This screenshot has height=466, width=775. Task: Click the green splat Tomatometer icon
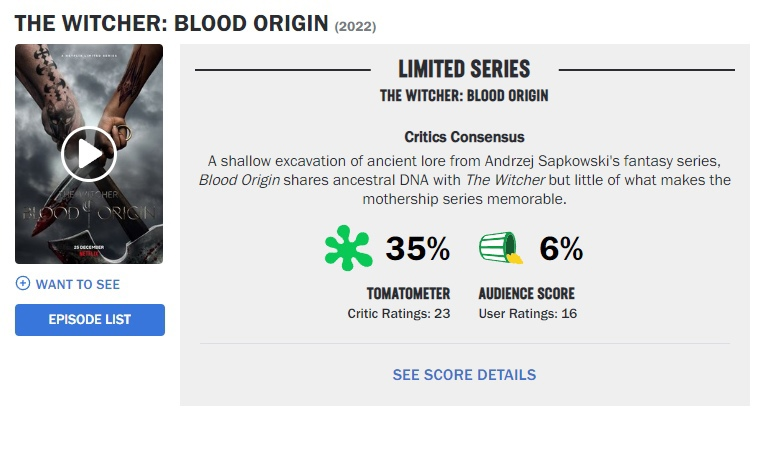[348, 248]
